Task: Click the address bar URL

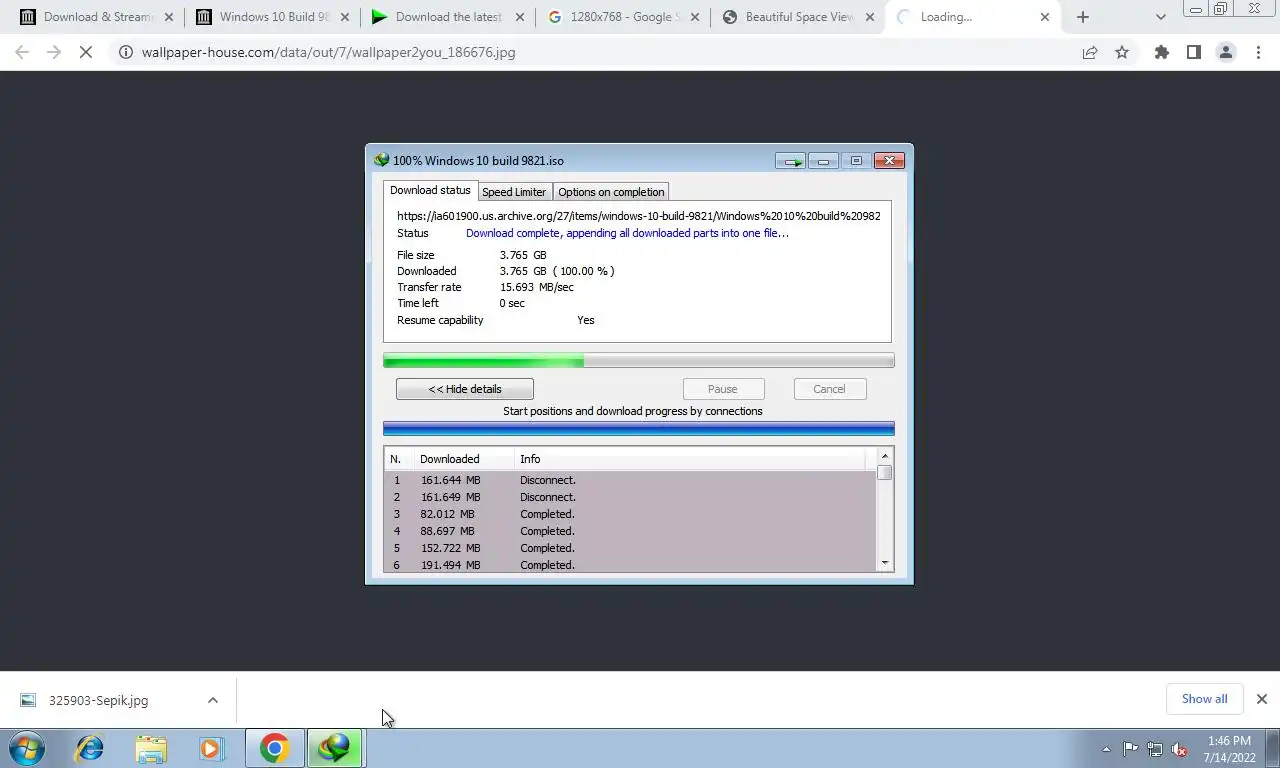Action: coord(328,52)
